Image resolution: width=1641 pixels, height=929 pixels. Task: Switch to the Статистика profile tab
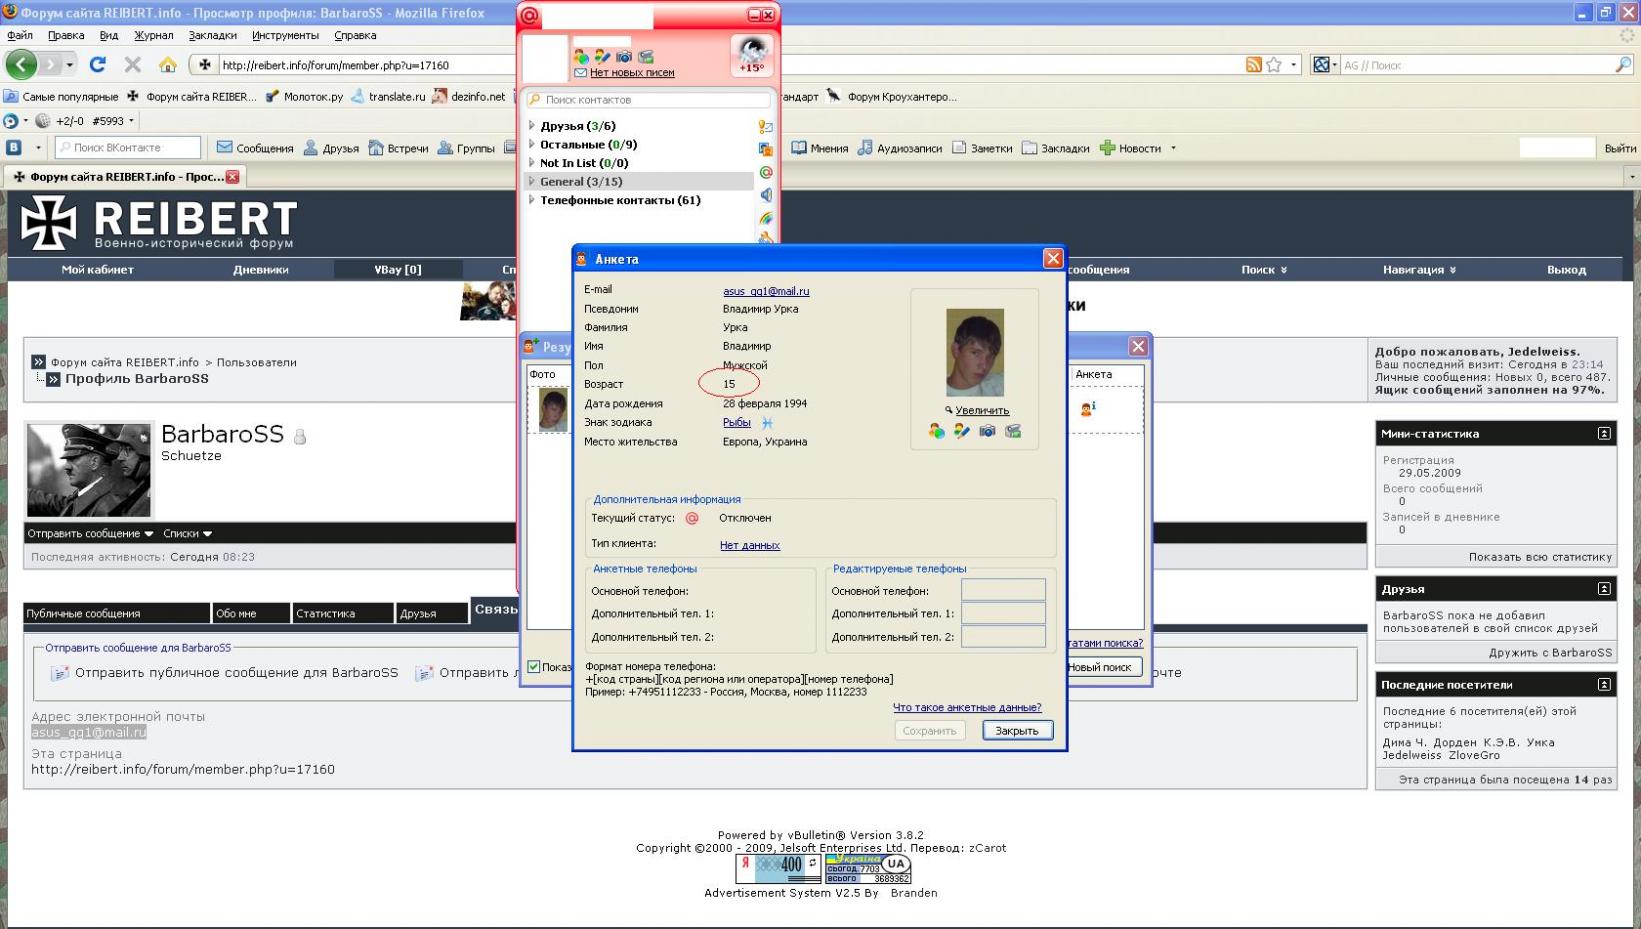pyautogui.click(x=342, y=614)
